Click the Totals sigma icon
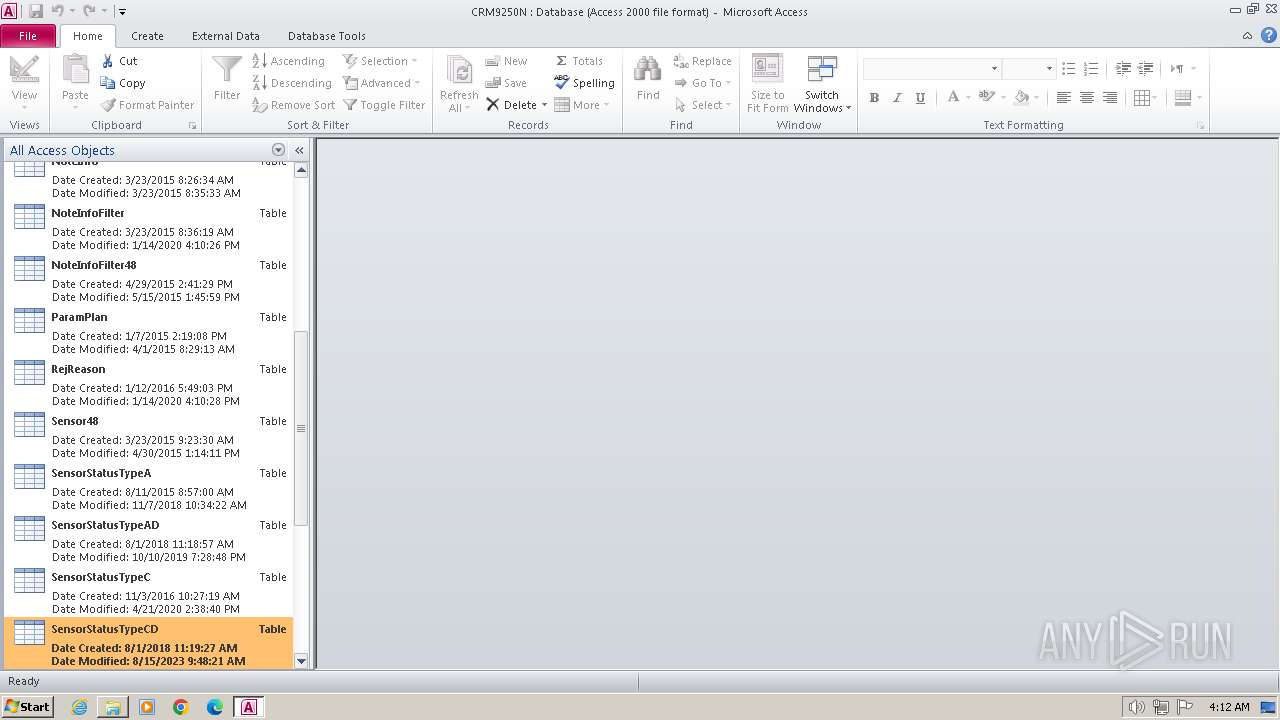This screenshot has height=720, width=1280. tap(561, 61)
